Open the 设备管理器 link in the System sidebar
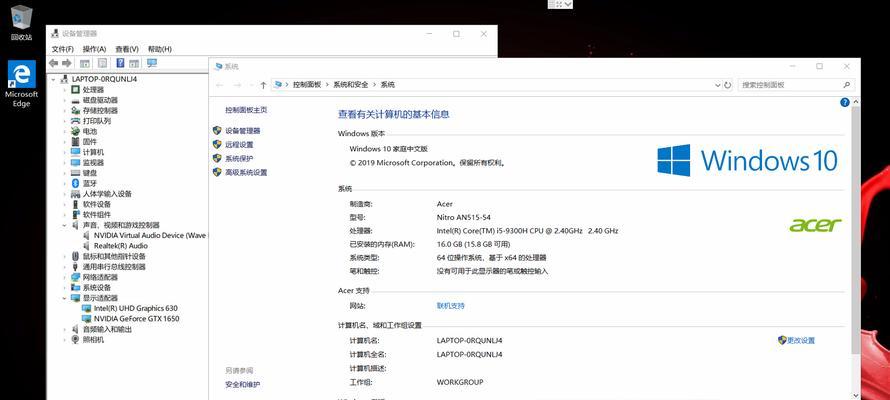890x400 pixels. [x=242, y=130]
